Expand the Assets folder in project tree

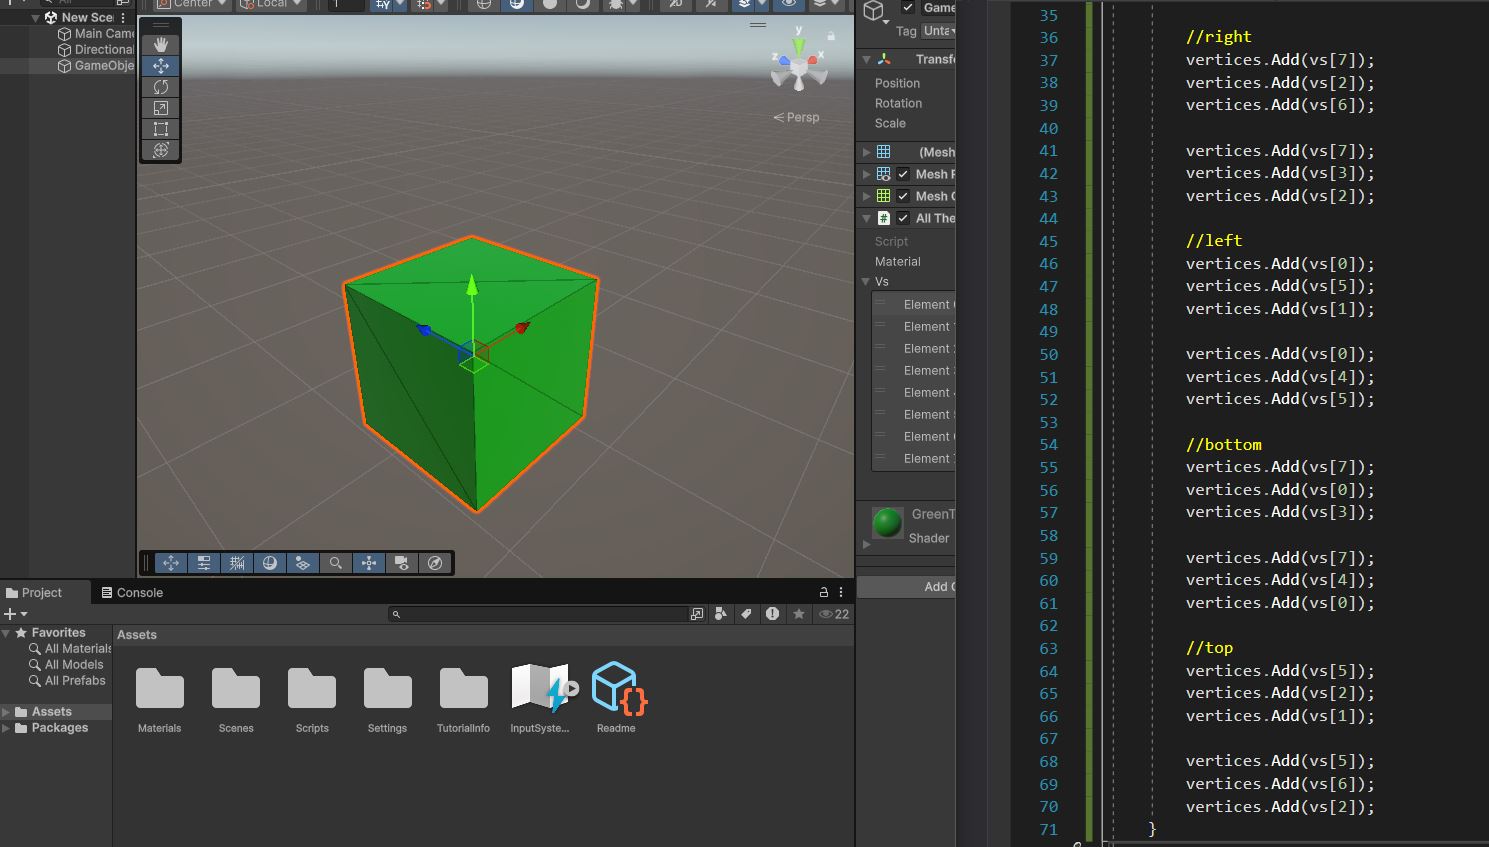[x=6, y=712]
